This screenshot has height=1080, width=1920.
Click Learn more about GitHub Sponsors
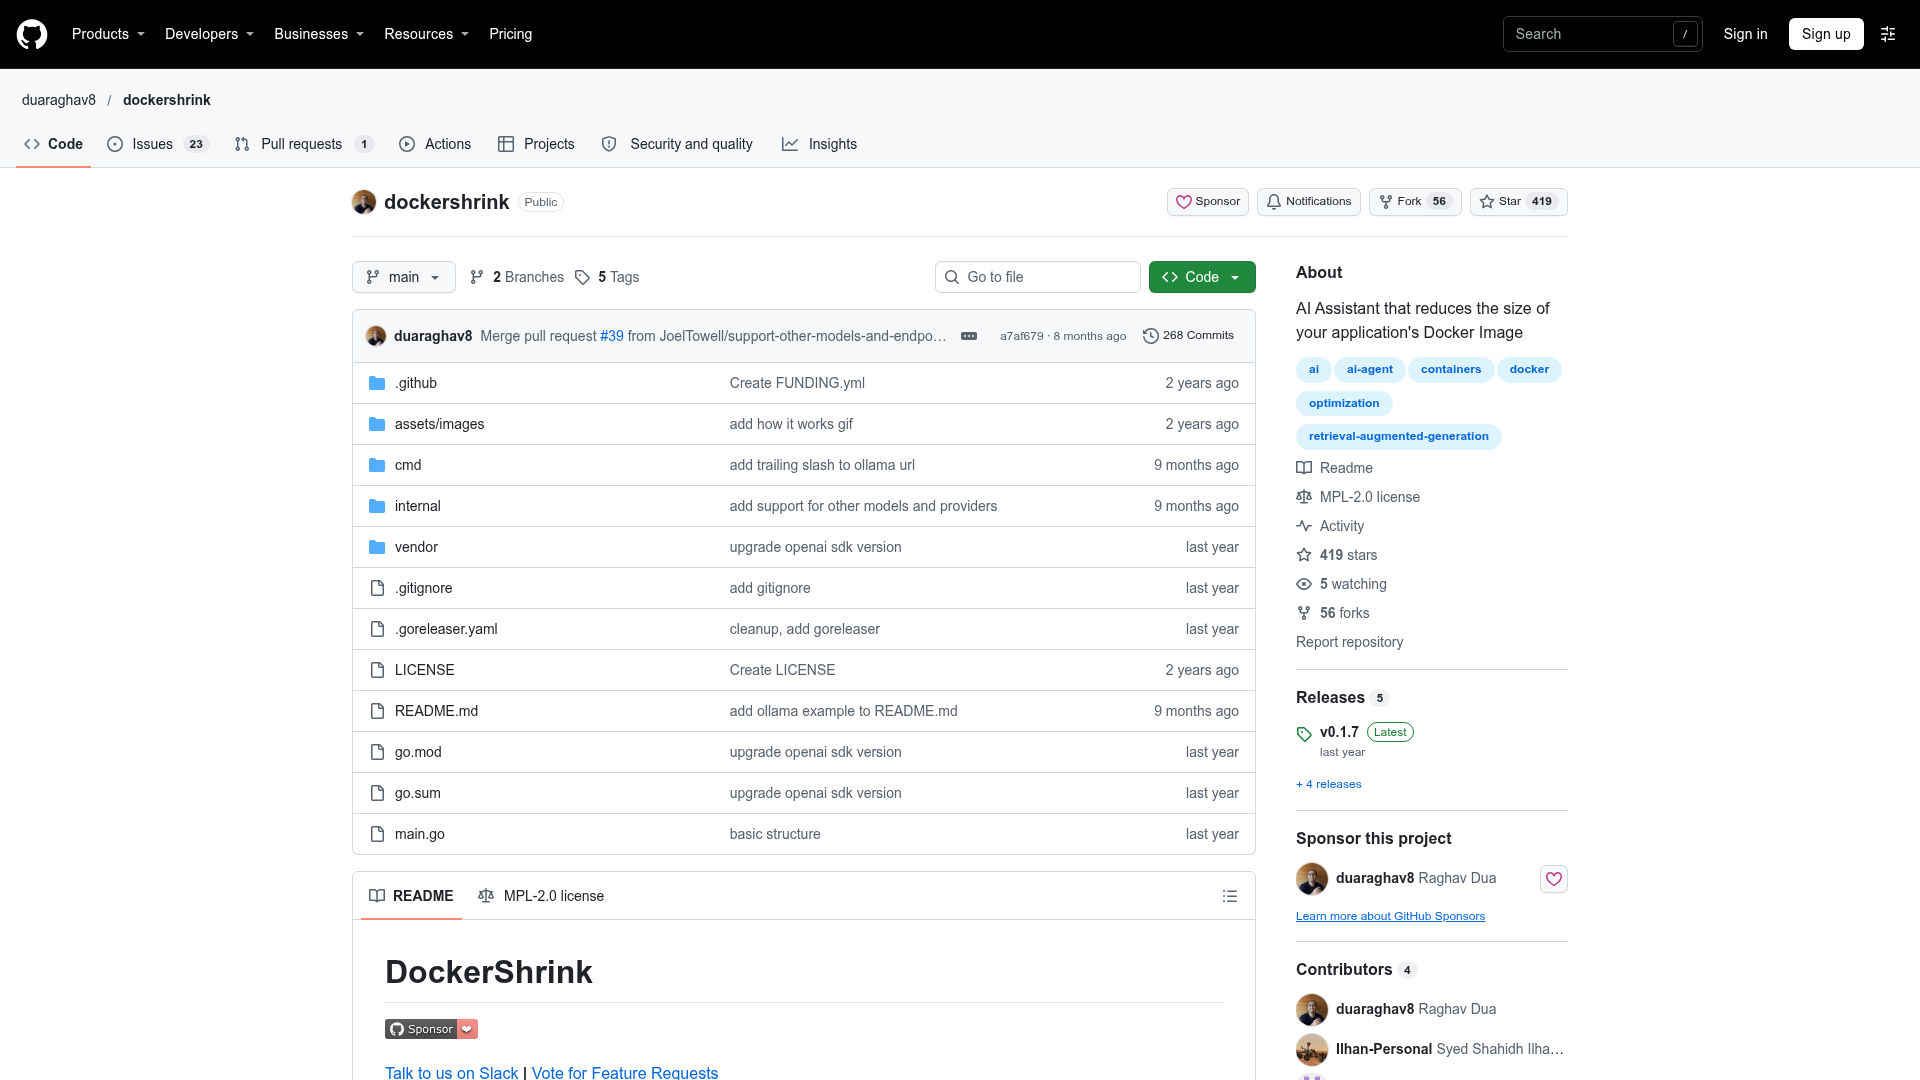(x=1390, y=916)
